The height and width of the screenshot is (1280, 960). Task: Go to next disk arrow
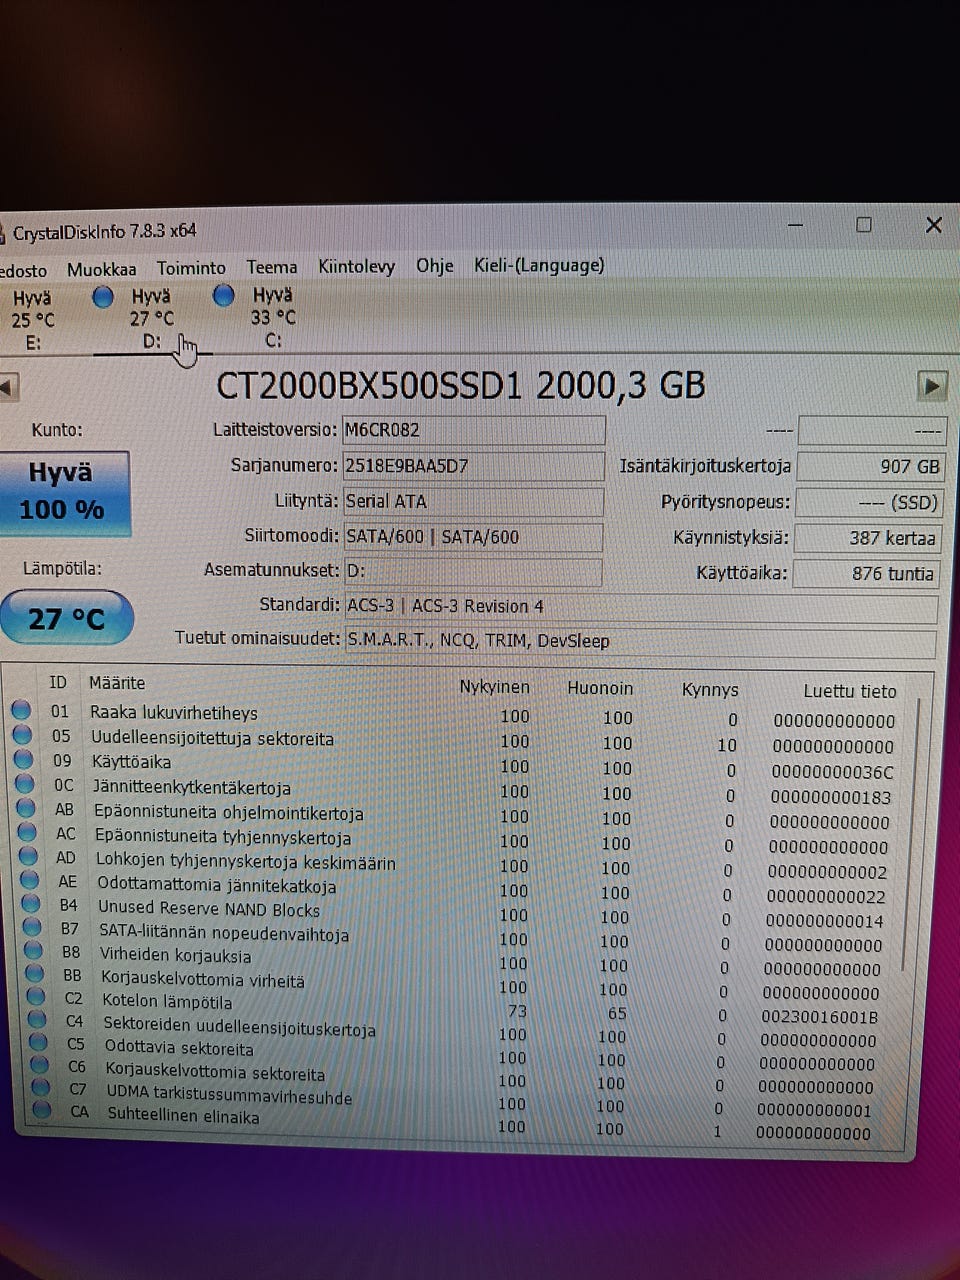[x=931, y=385]
